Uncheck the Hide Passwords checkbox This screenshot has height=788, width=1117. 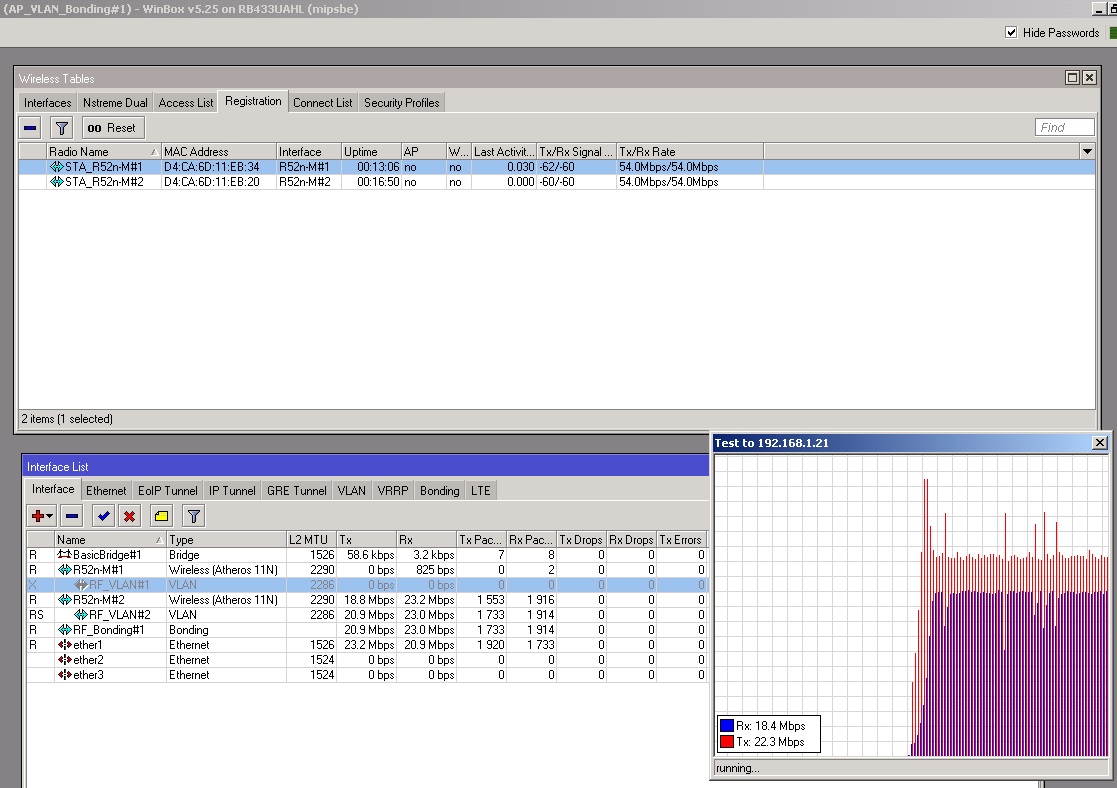click(1011, 32)
